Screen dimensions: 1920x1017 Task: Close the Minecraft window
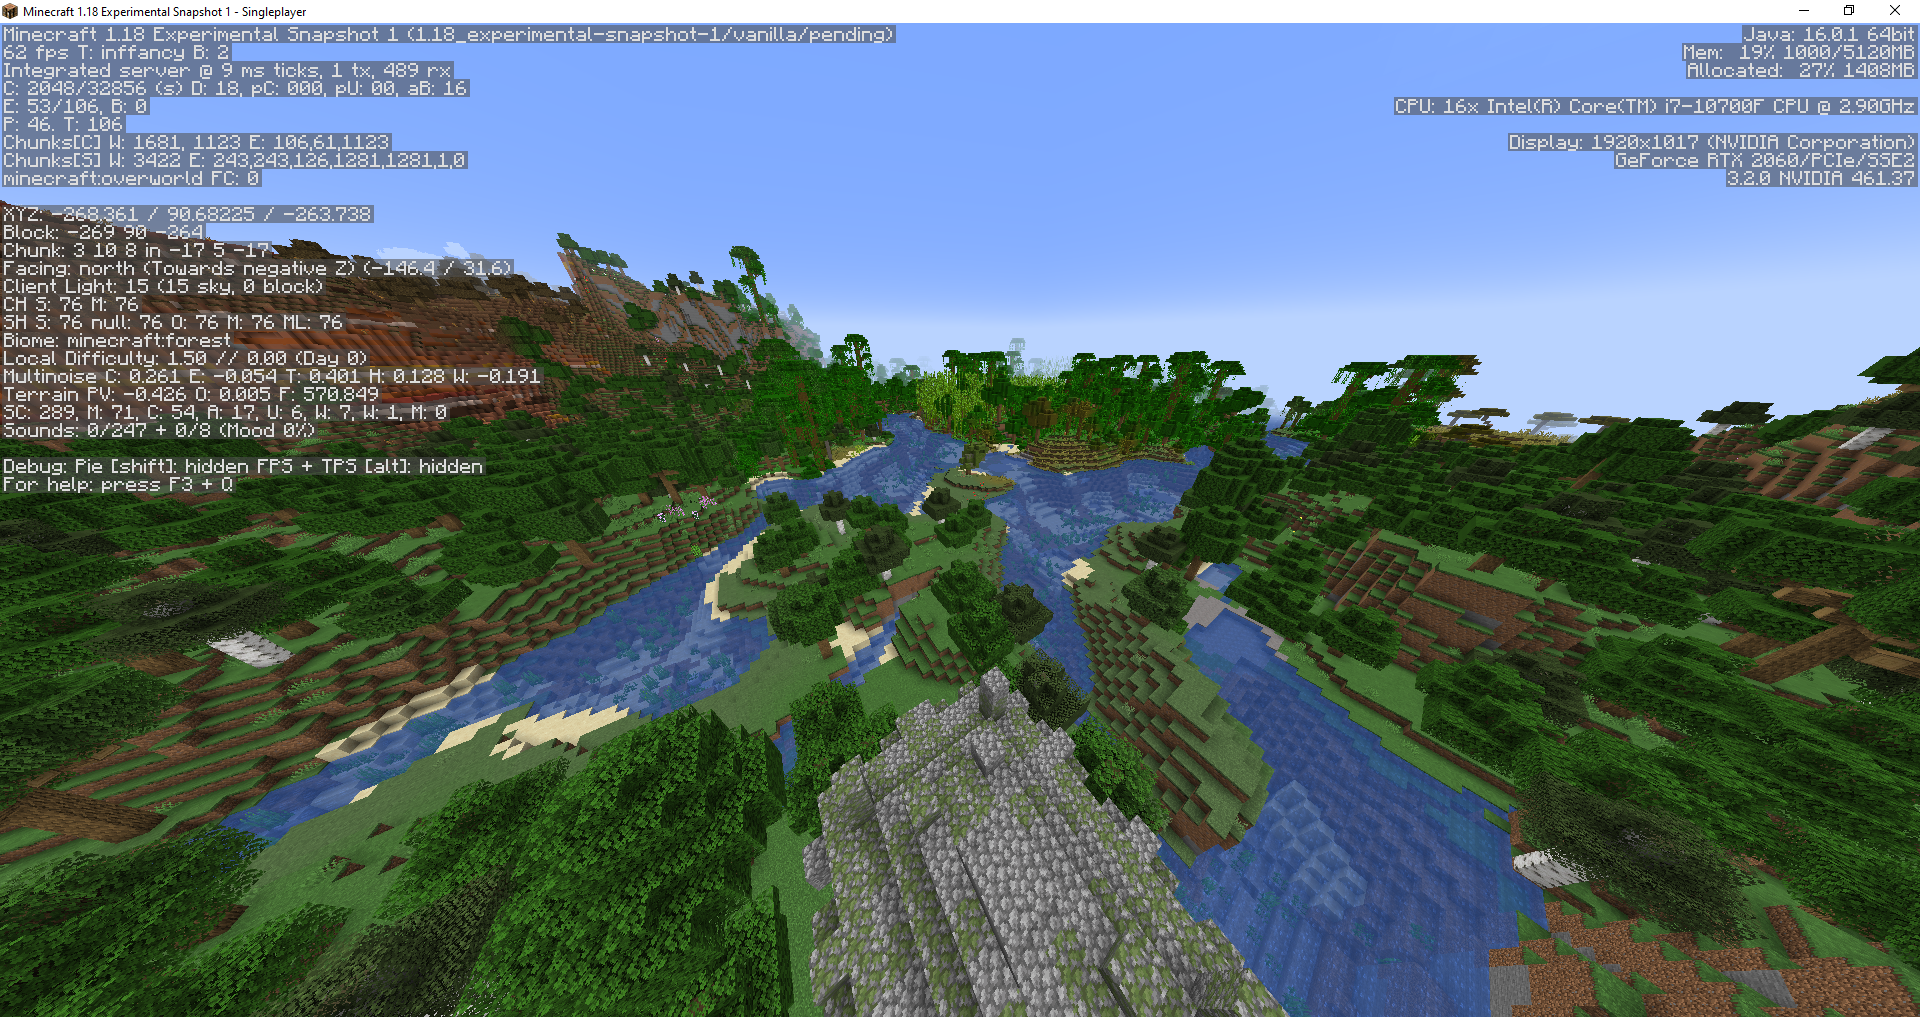(x=1895, y=11)
